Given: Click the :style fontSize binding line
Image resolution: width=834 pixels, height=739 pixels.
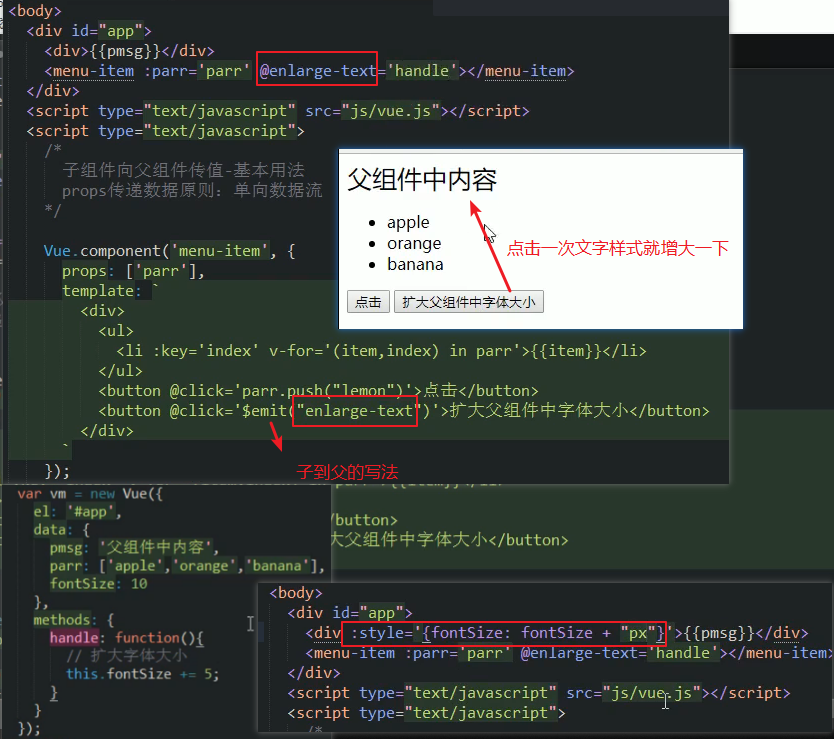Looking at the screenshot, I should pyautogui.click(x=556, y=633).
